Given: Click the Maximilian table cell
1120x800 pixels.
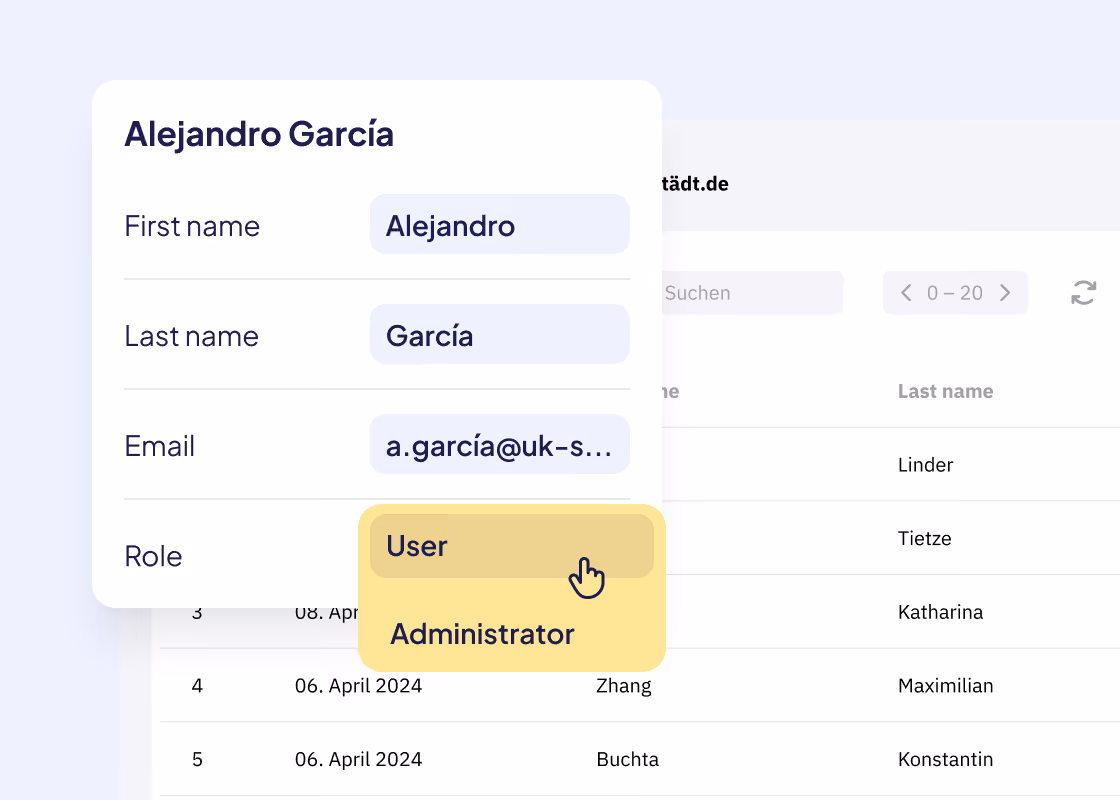Looking at the screenshot, I should pos(945,686).
